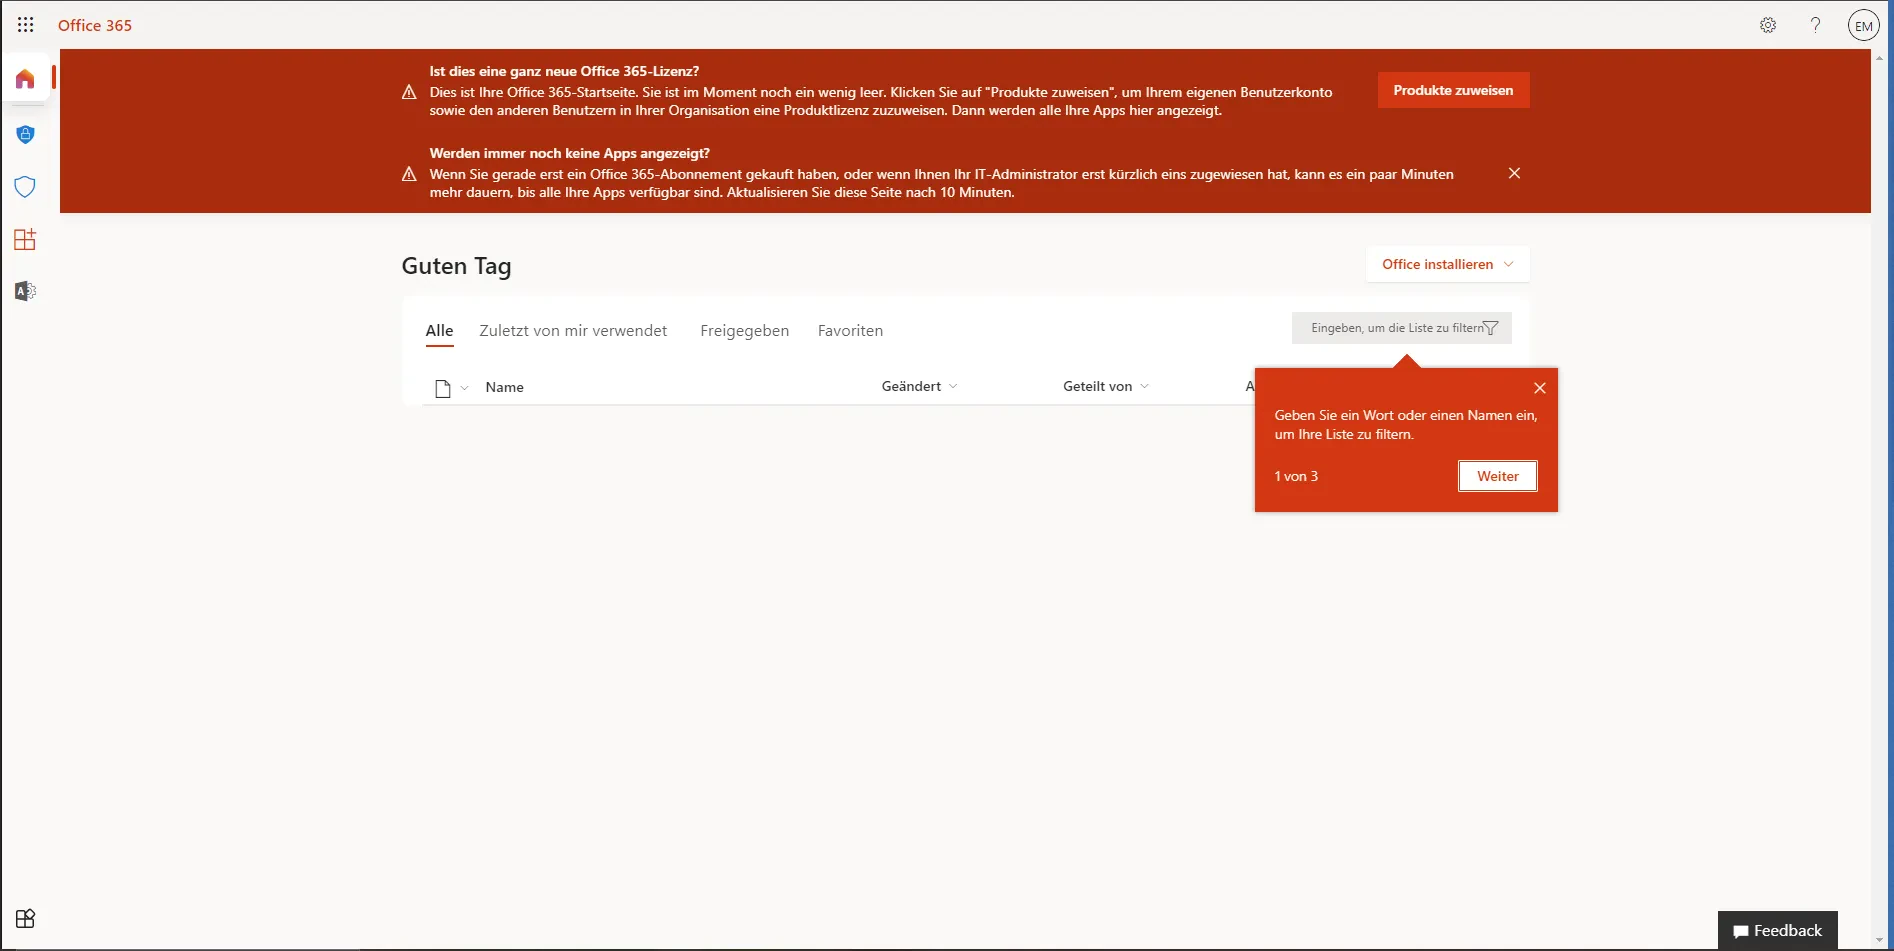Click the Guten Tag heading

456,266
